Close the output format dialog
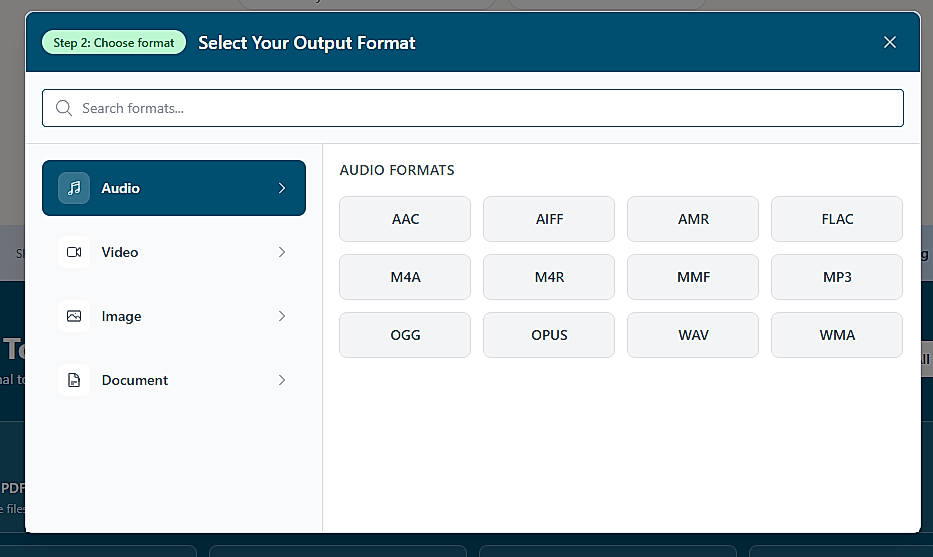This screenshot has width=933, height=557. [x=890, y=42]
